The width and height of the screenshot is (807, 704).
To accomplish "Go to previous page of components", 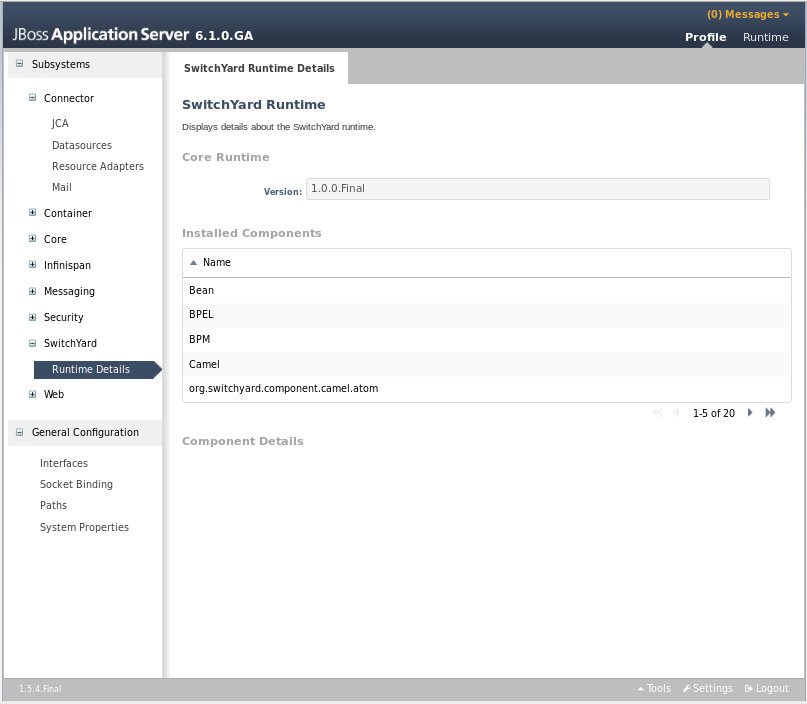I will click(x=677, y=413).
